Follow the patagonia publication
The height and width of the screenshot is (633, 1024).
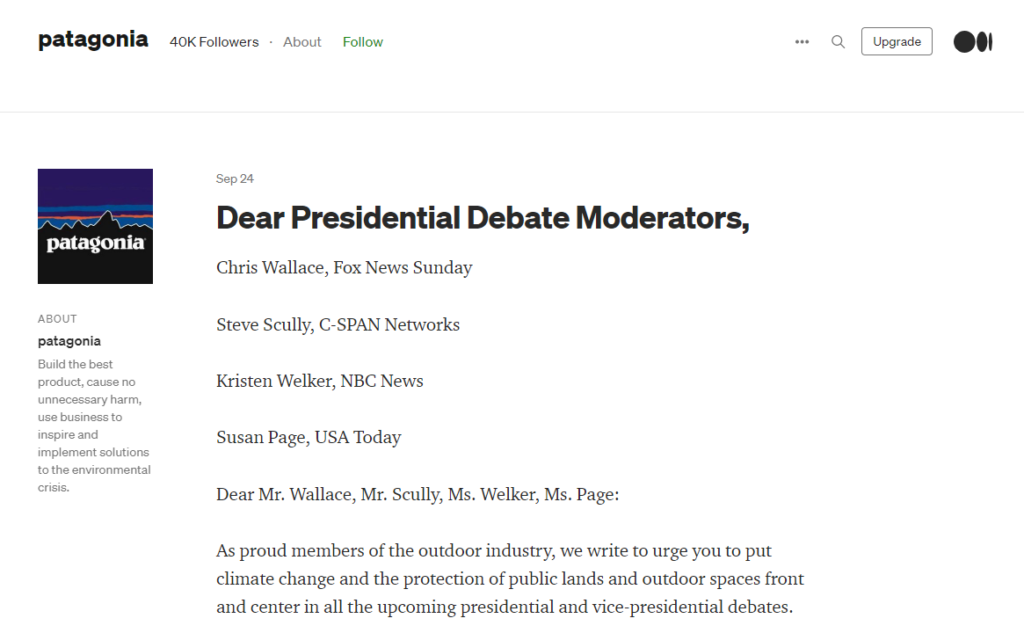(x=362, y=42)
